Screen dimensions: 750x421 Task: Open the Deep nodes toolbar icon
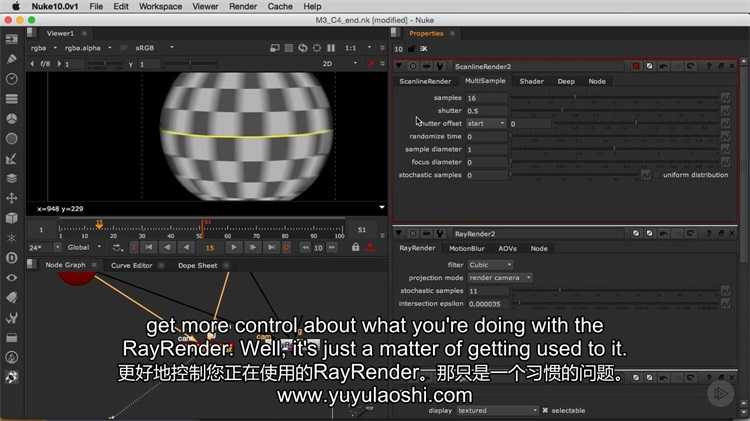[11, 258]
